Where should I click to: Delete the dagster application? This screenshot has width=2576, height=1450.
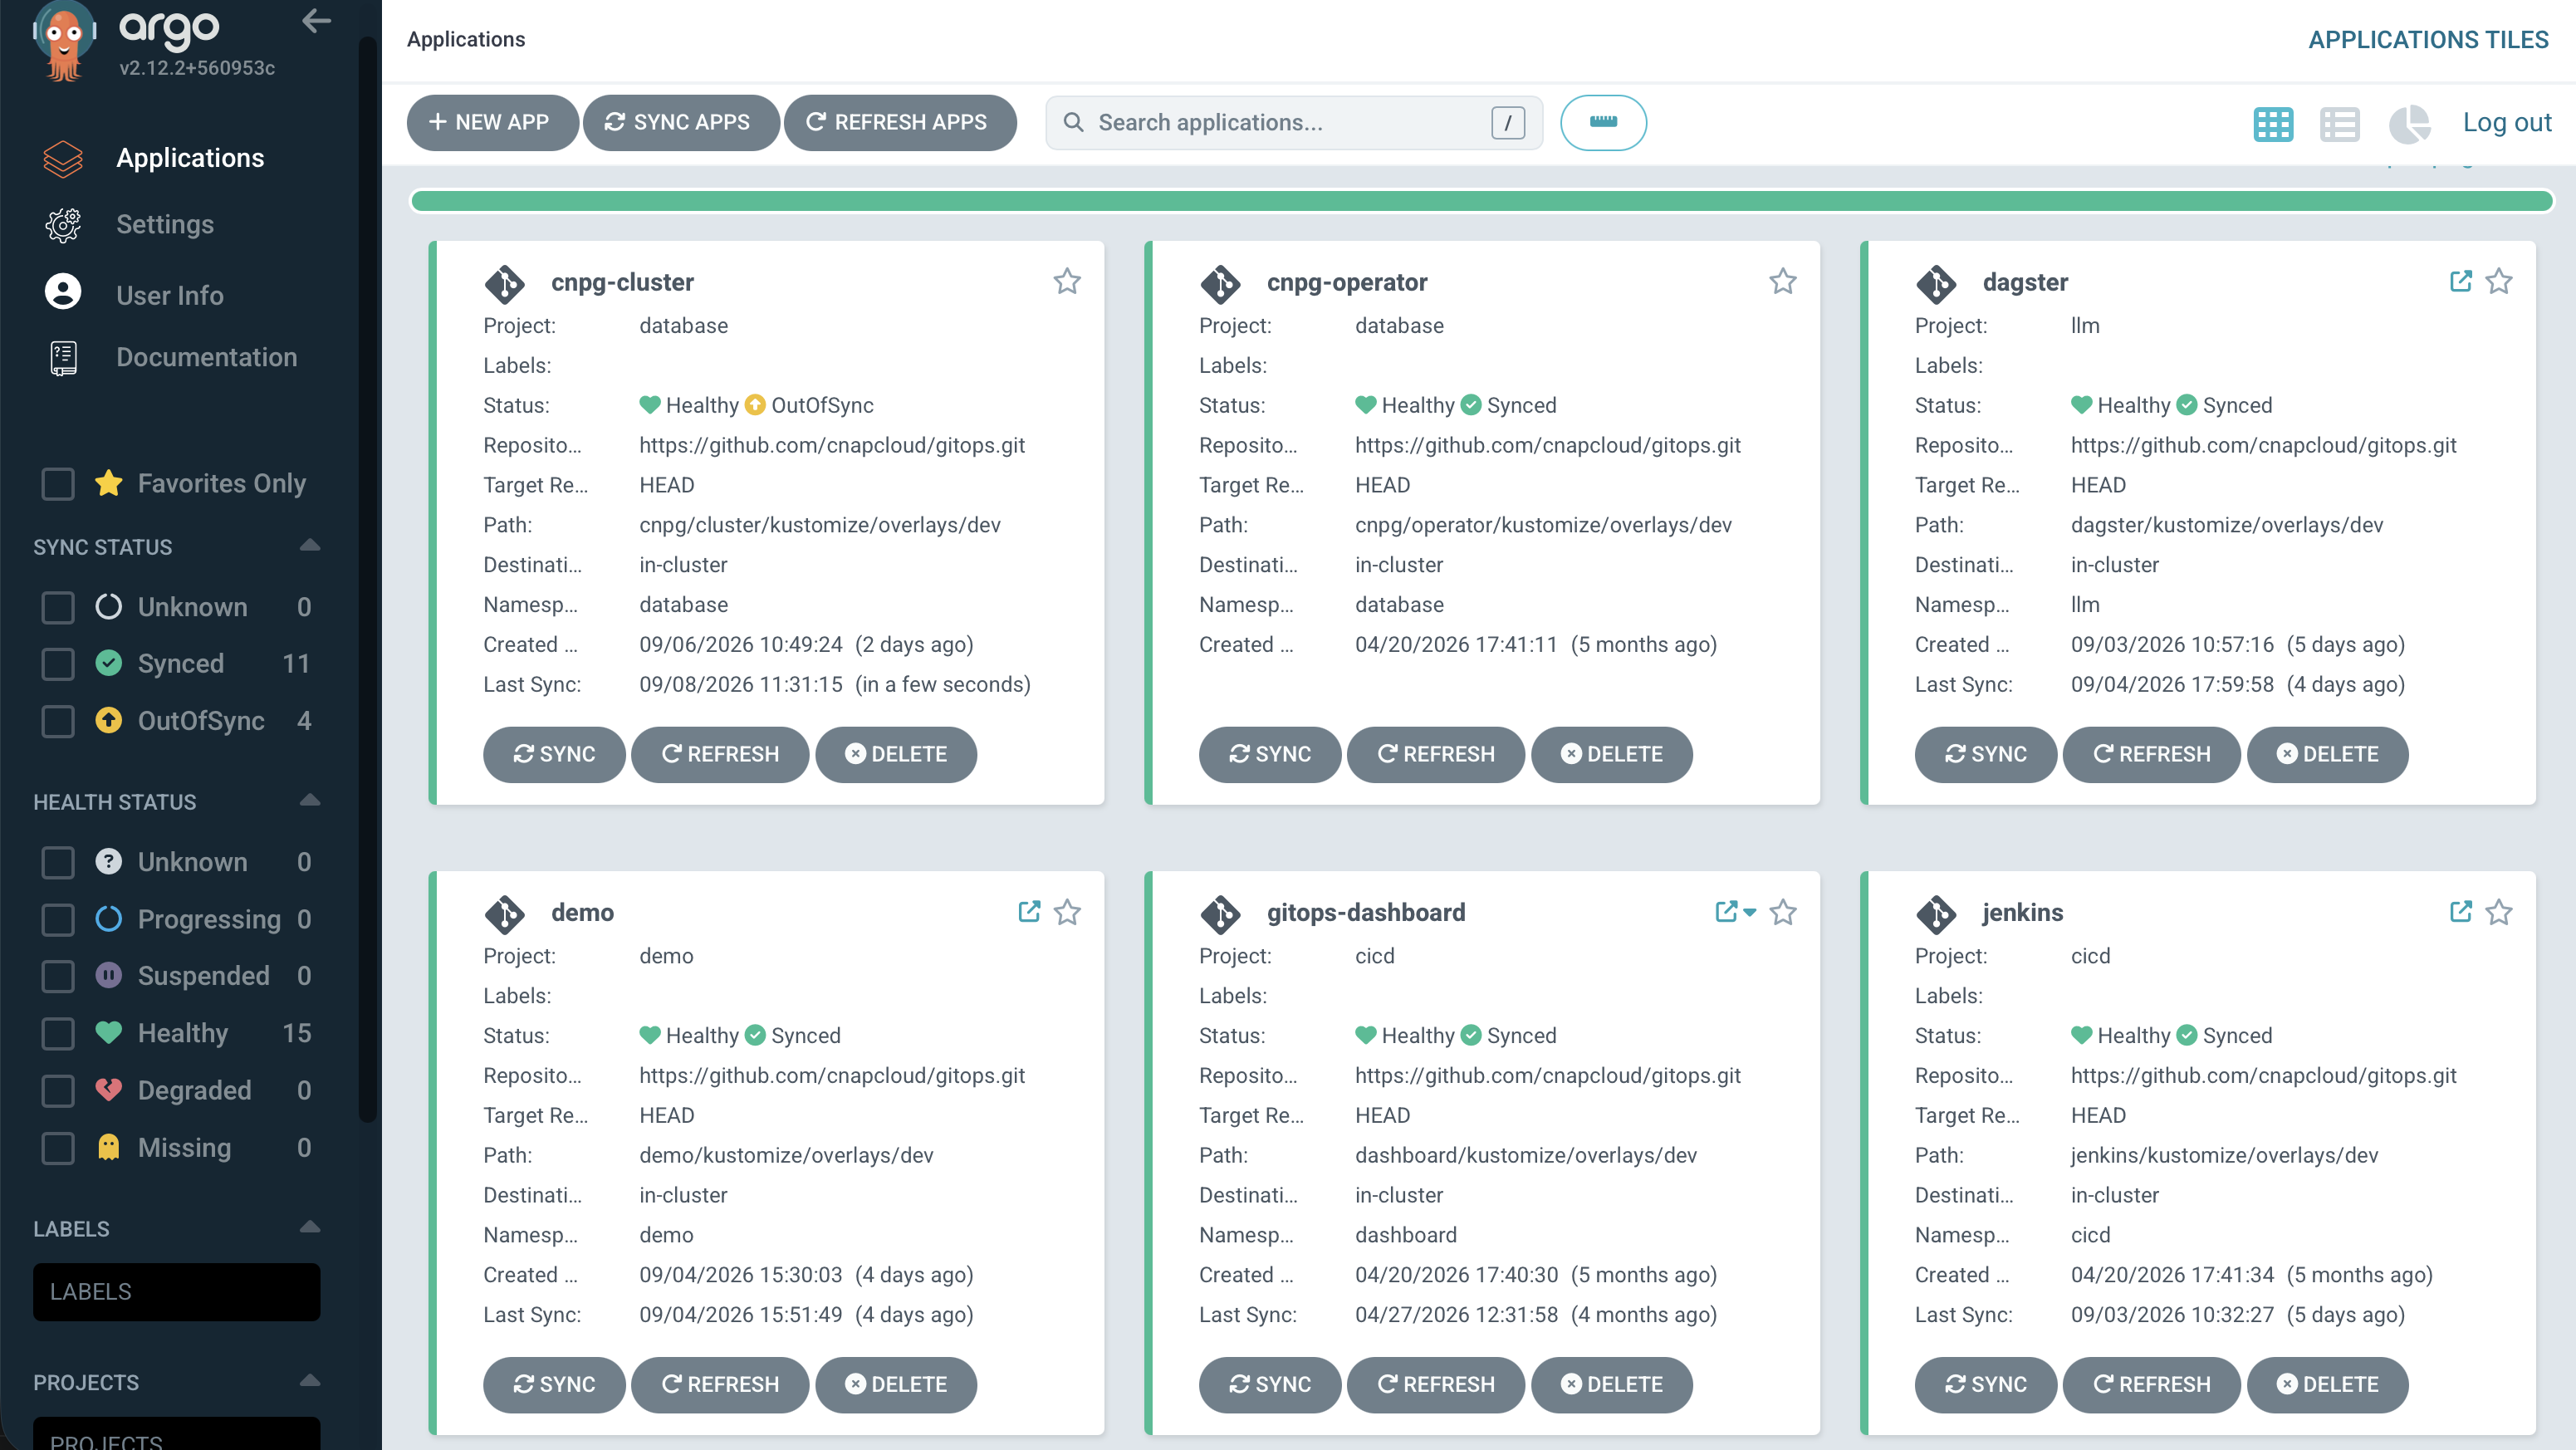click(x=2327, y=754)
